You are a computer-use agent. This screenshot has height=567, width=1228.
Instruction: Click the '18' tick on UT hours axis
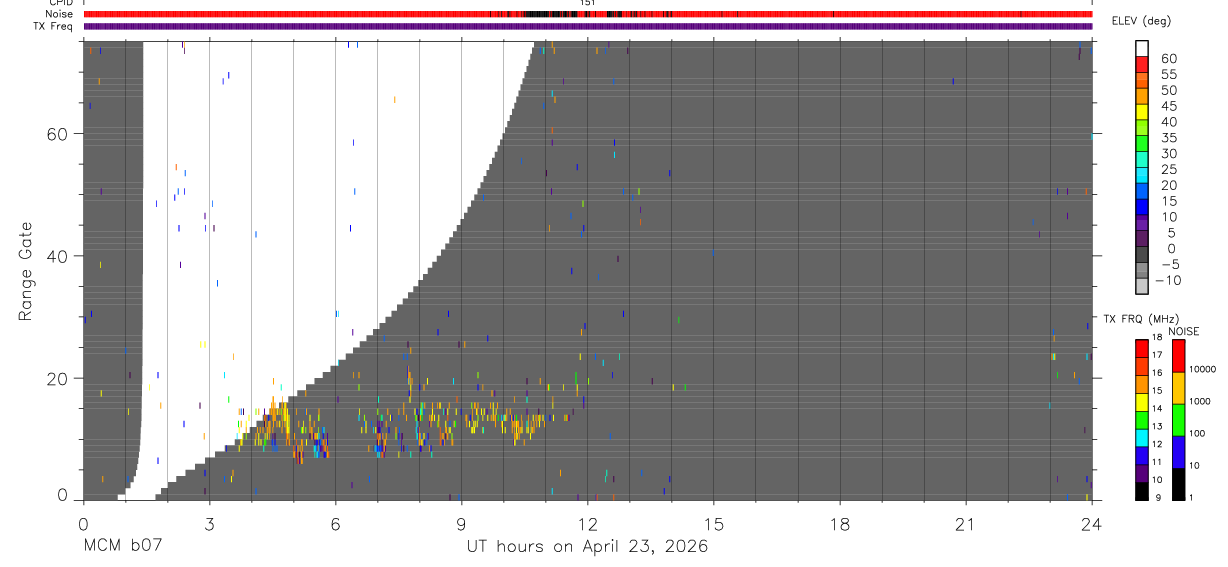pos(840,524)
